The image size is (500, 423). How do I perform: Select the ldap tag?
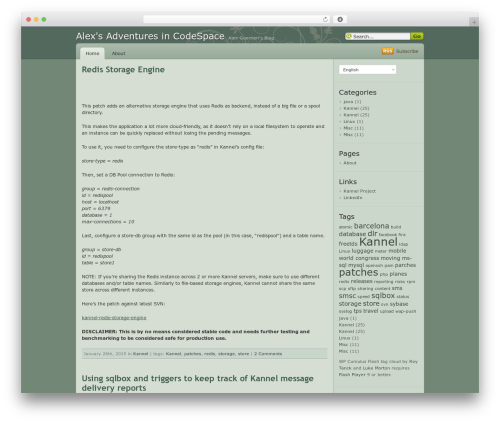(x=403, y=244)
